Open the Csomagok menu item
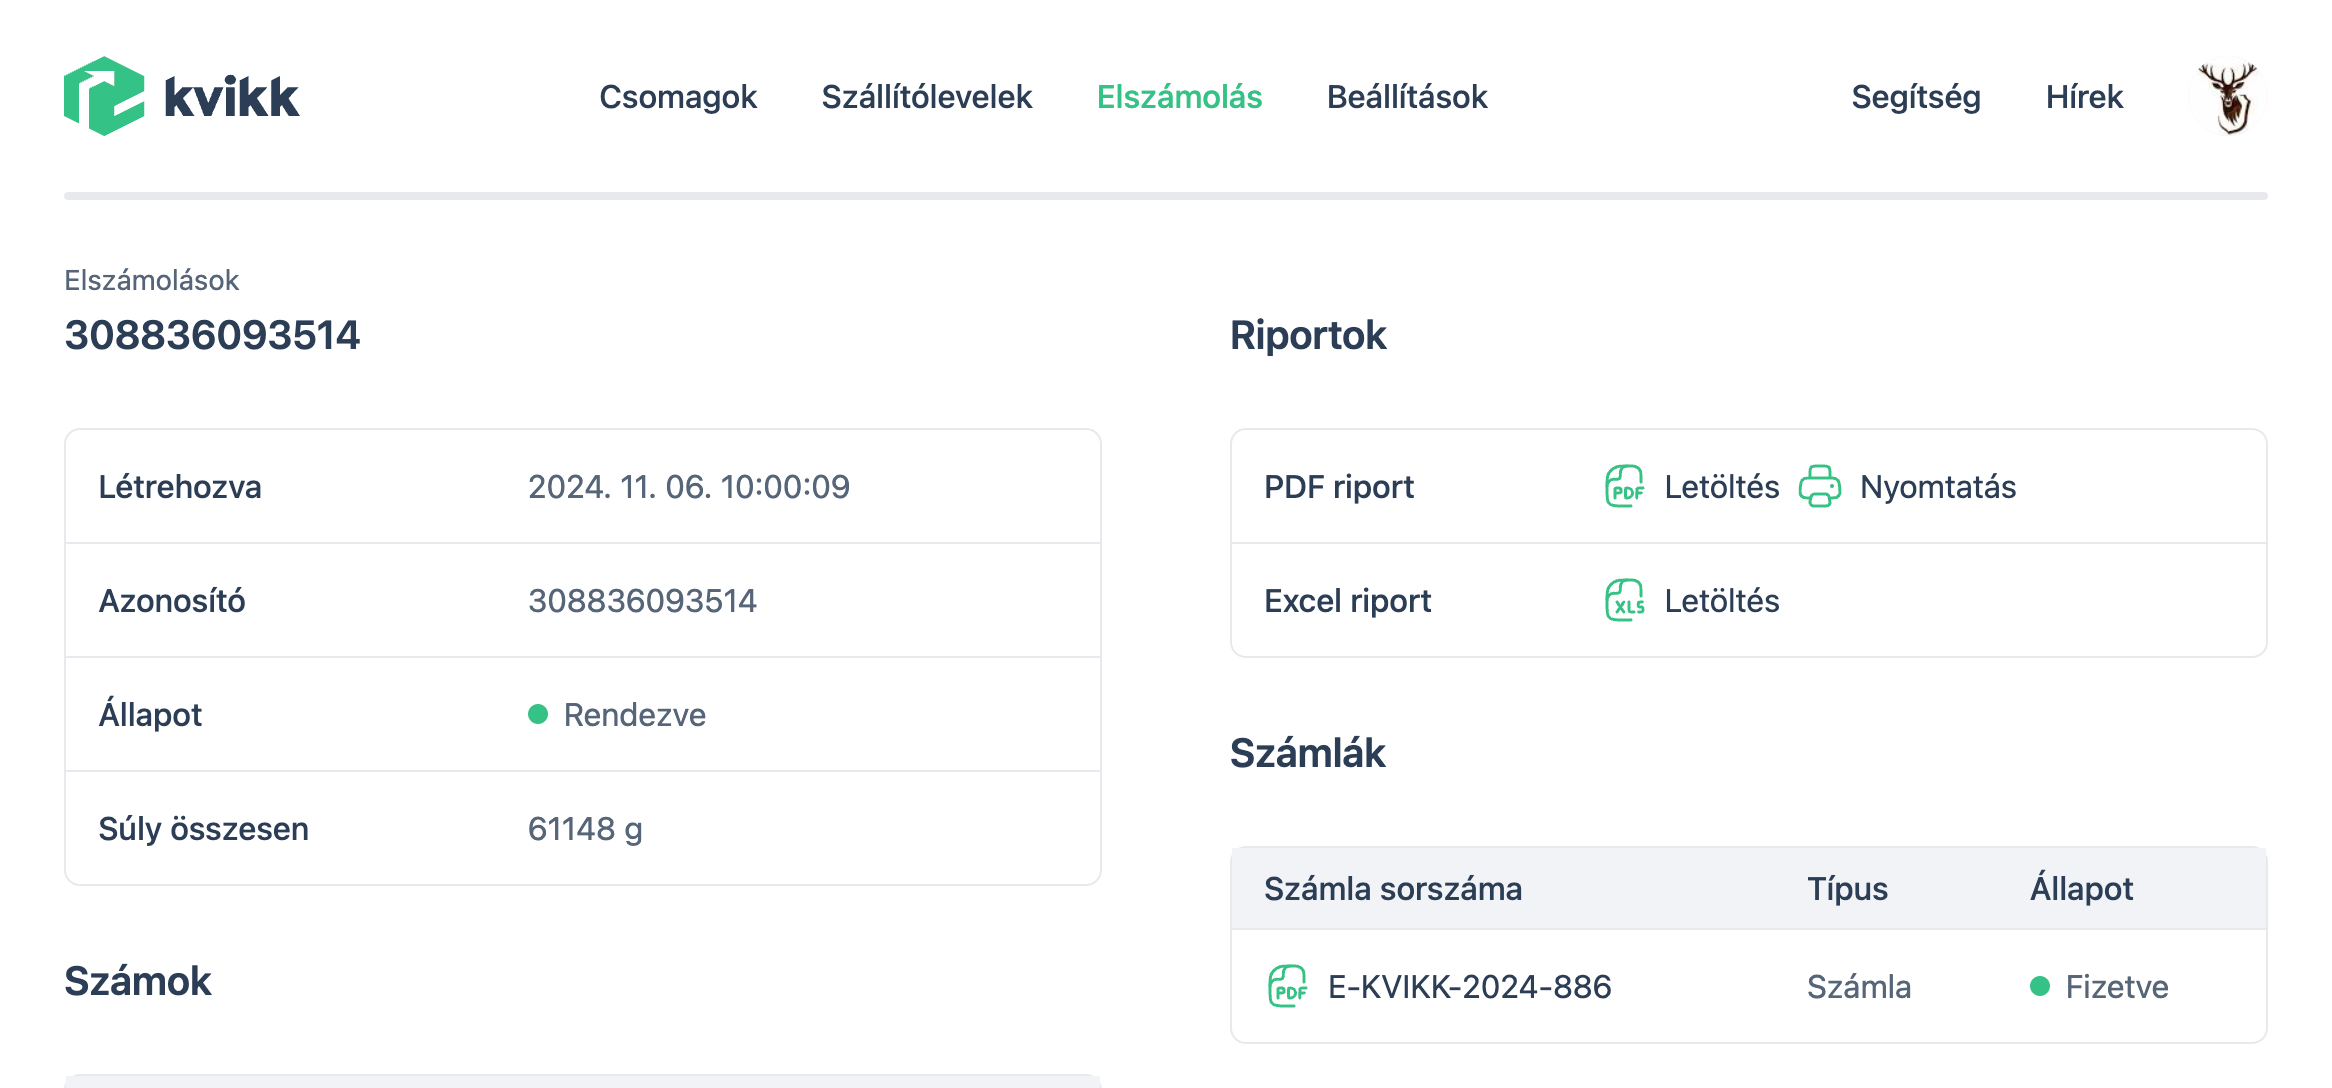The height and width of the screenshot is (1088, 2332). [x=678, y=97]
